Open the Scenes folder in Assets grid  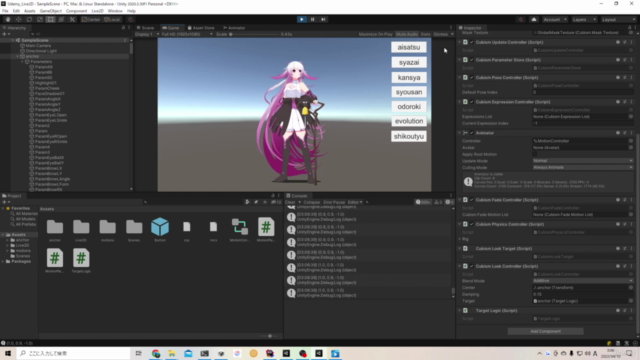pos(134,229)
